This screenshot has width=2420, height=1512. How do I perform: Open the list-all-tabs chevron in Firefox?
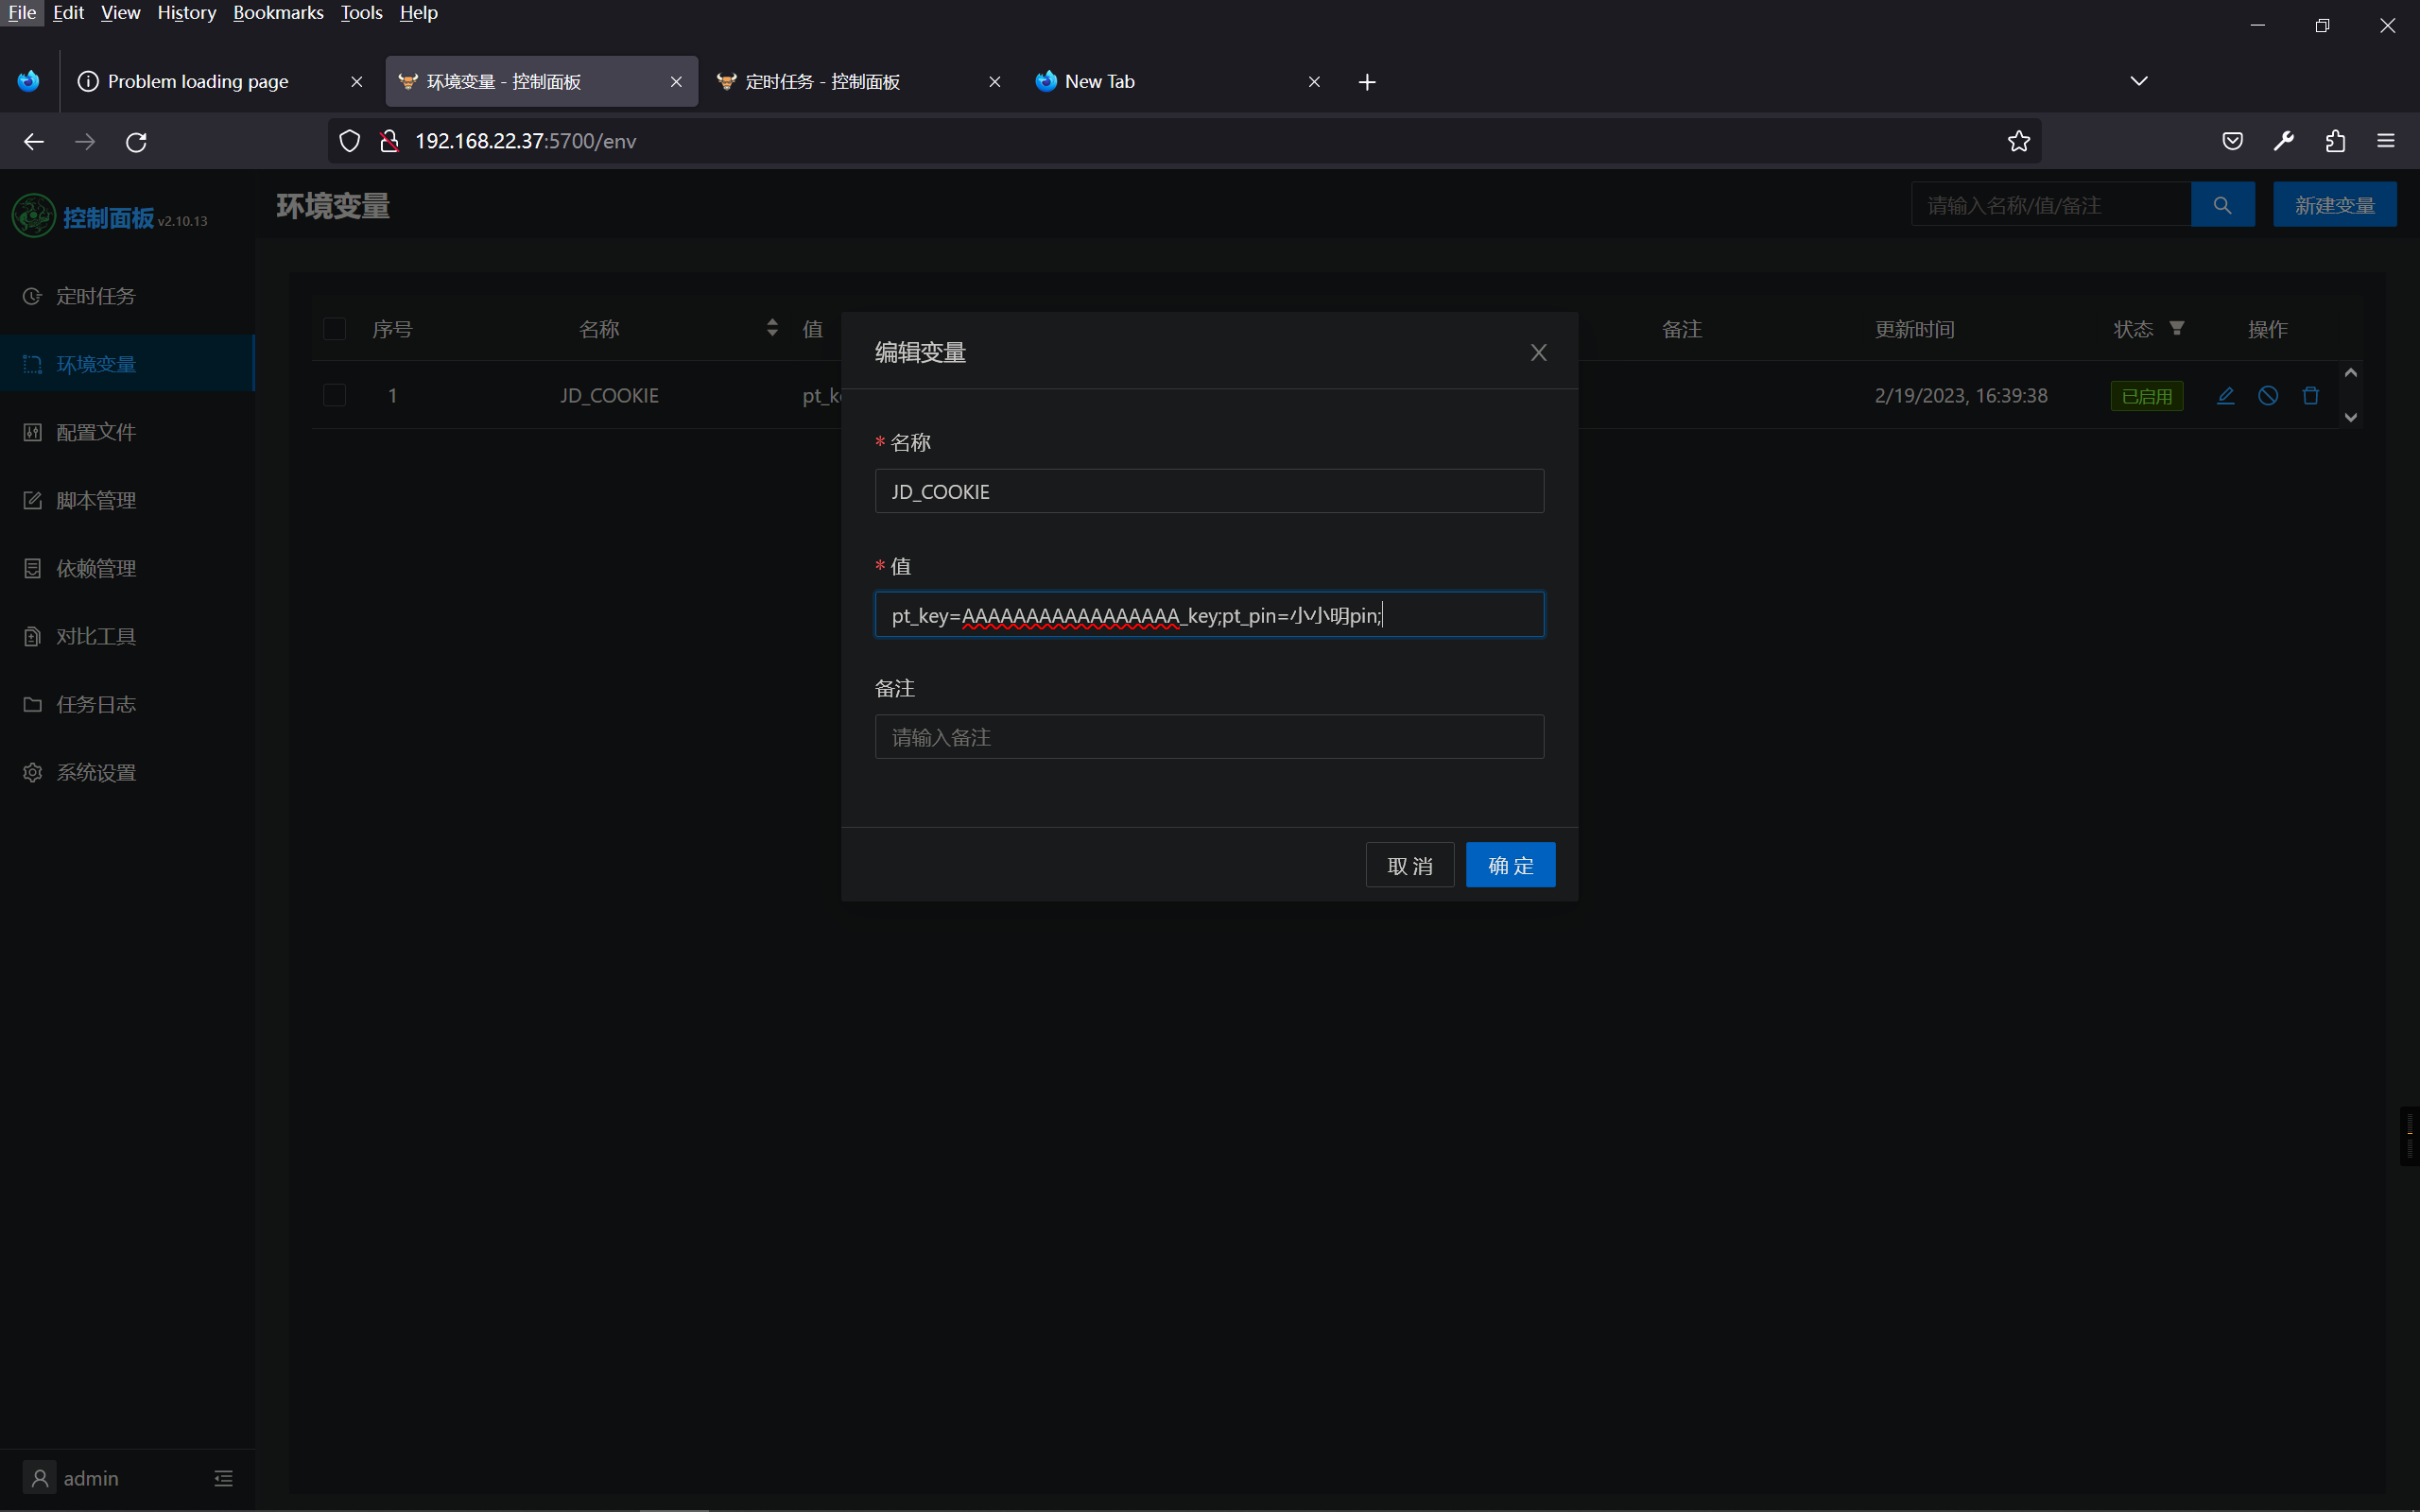[x=2139, y=80]
